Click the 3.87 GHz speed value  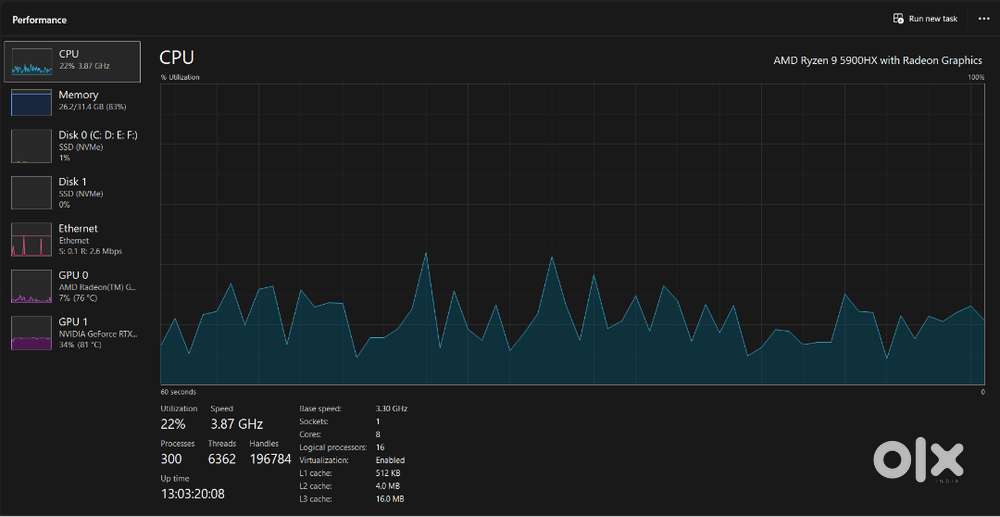click(x=236, y=424)
